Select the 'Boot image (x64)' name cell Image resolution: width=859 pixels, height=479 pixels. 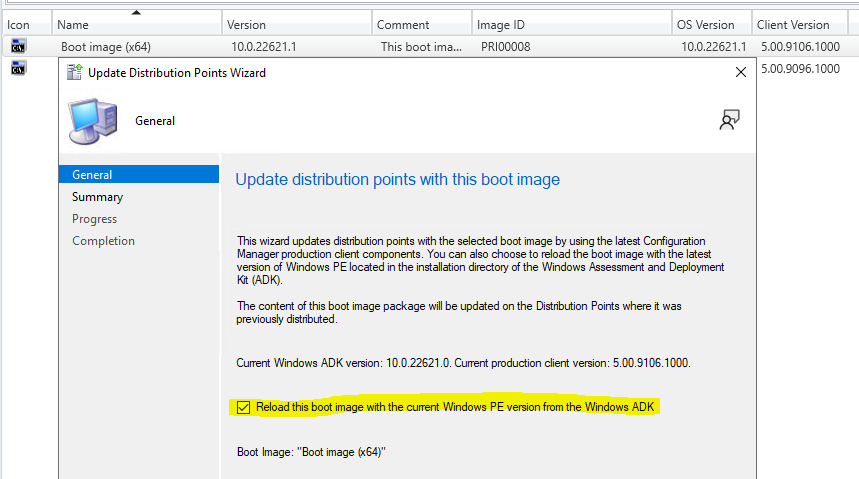pos(106,47)
